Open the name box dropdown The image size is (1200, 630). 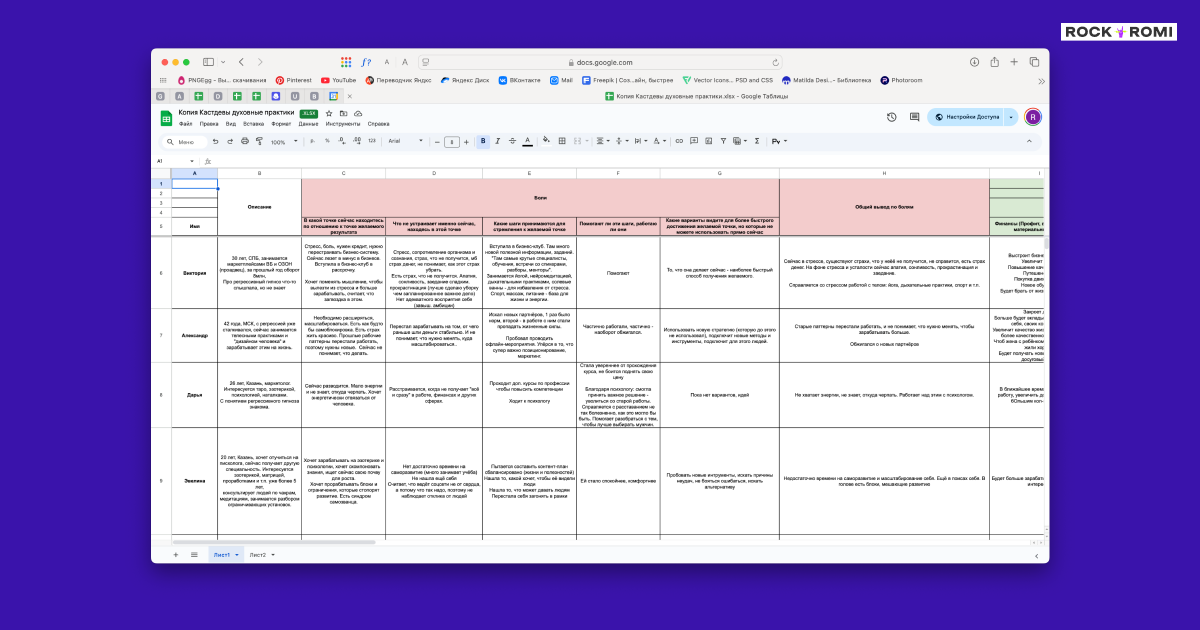click(192, 161)
